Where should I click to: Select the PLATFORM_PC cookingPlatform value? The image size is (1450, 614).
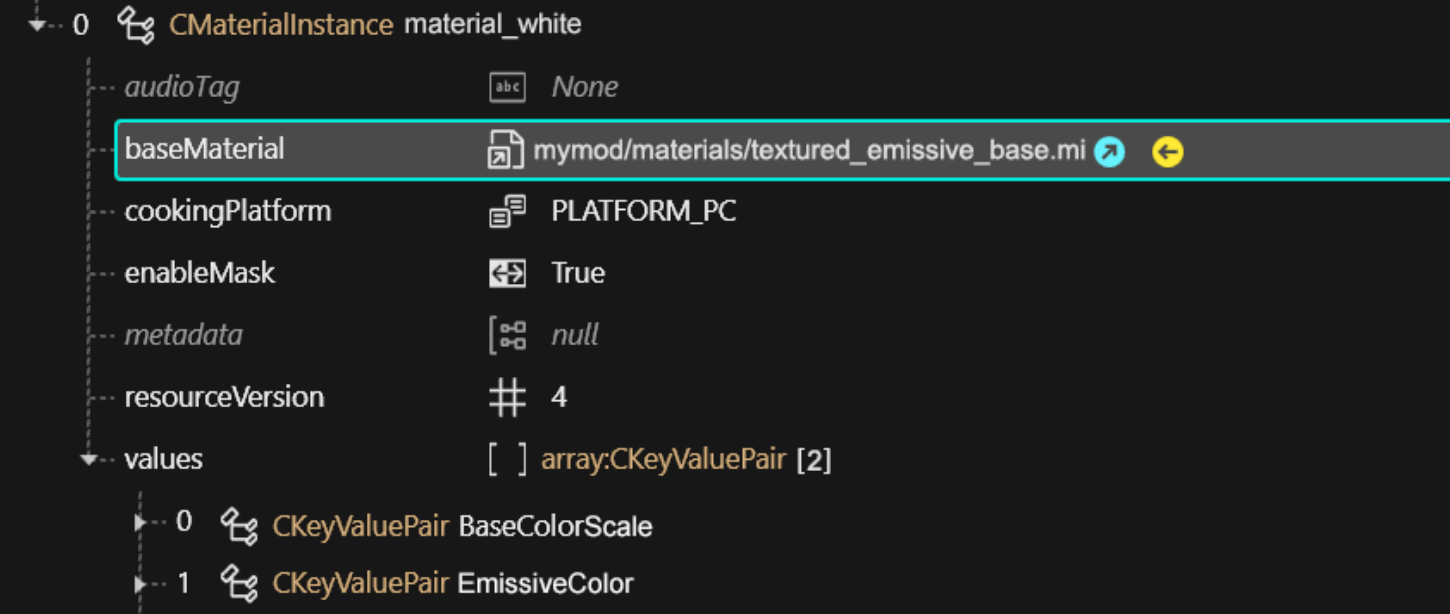coord(643,212)
